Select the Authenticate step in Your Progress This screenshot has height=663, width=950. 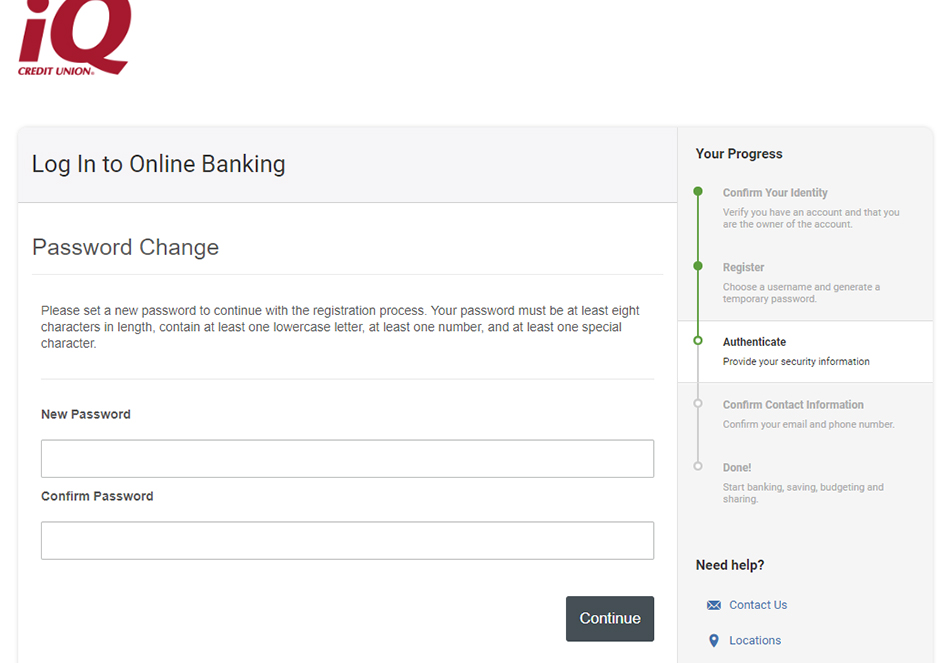click(x=755, y=342)
